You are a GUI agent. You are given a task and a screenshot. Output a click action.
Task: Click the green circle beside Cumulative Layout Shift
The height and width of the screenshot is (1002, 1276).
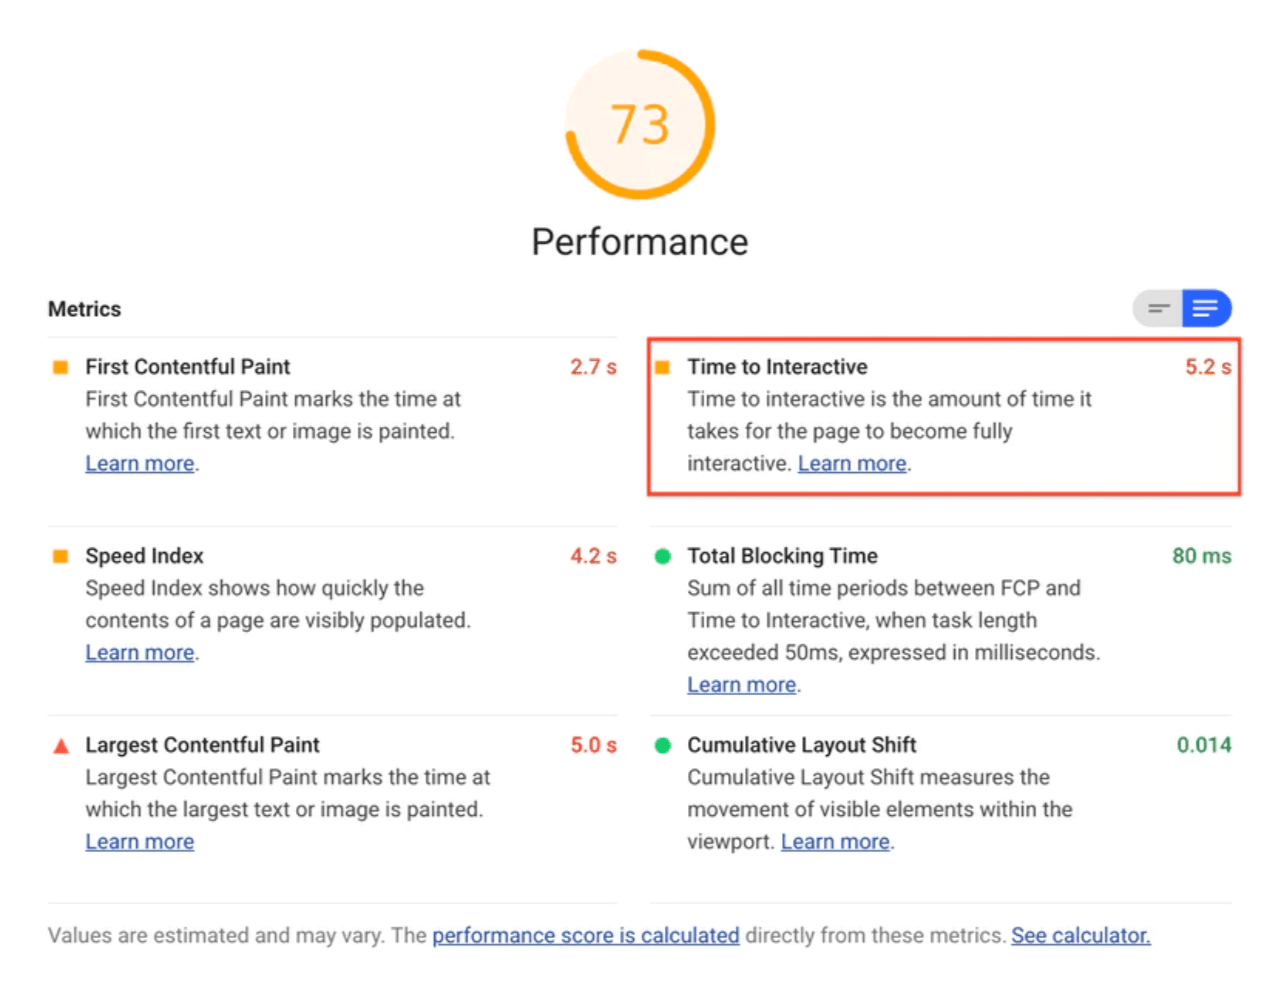pyautogui.click(x=662, y=745)
